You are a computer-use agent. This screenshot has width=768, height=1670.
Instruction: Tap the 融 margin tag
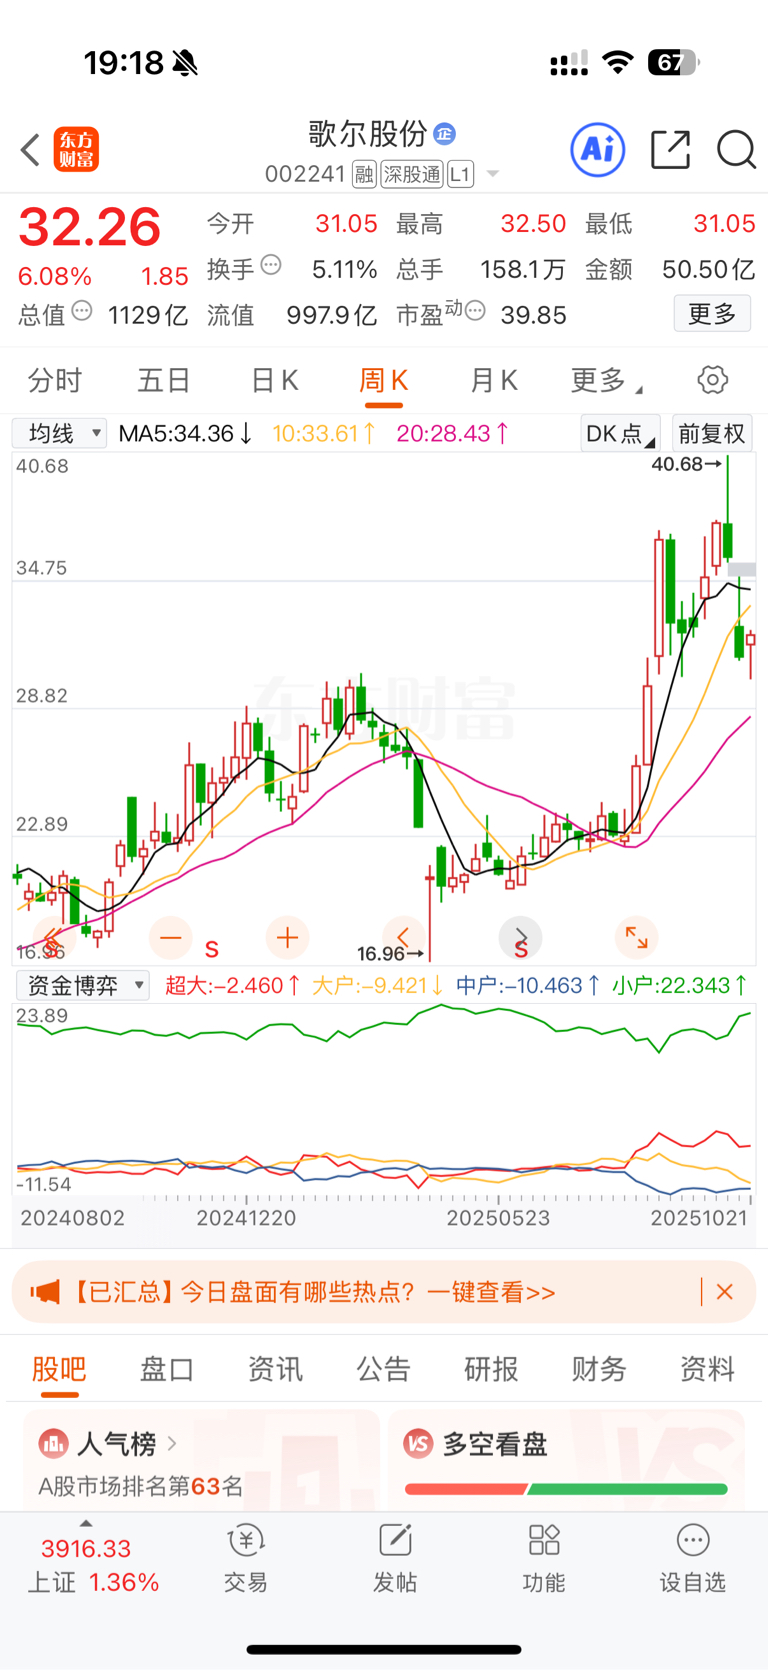364,175
